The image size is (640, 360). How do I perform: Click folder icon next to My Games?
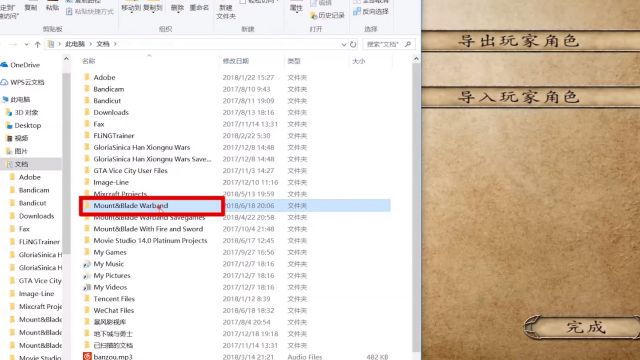point(87,252)
